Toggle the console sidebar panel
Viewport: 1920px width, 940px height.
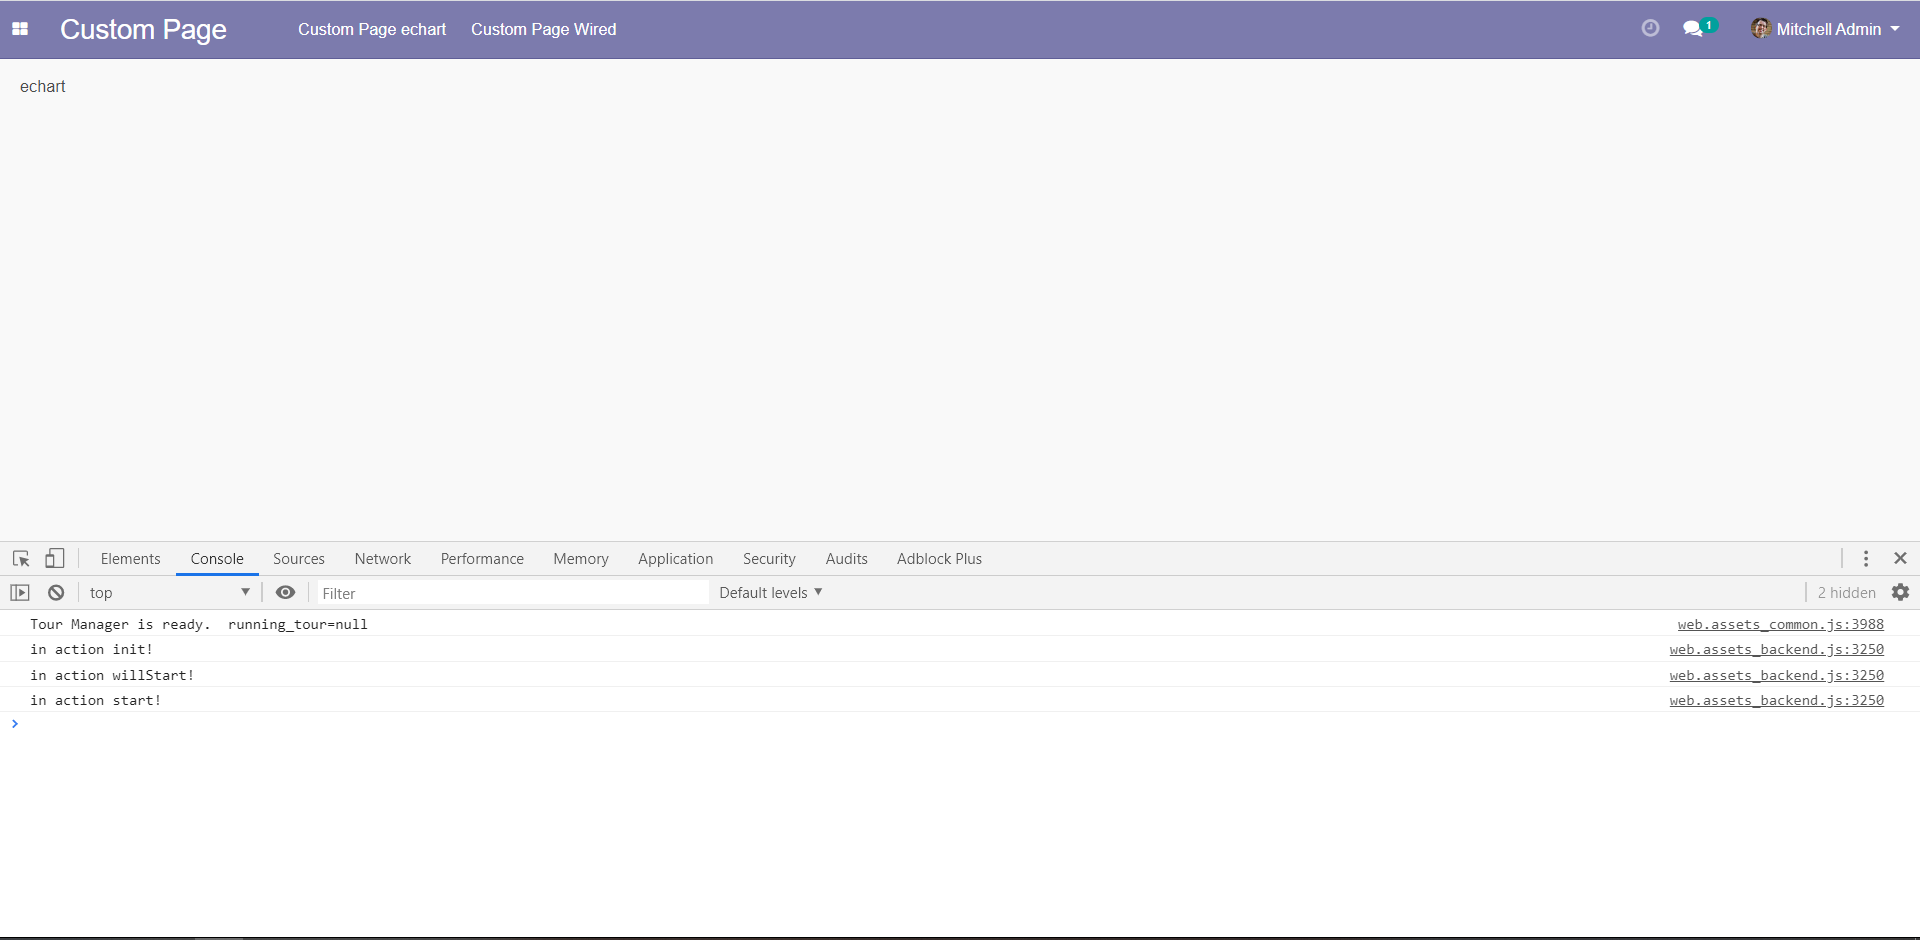point(20,593)
